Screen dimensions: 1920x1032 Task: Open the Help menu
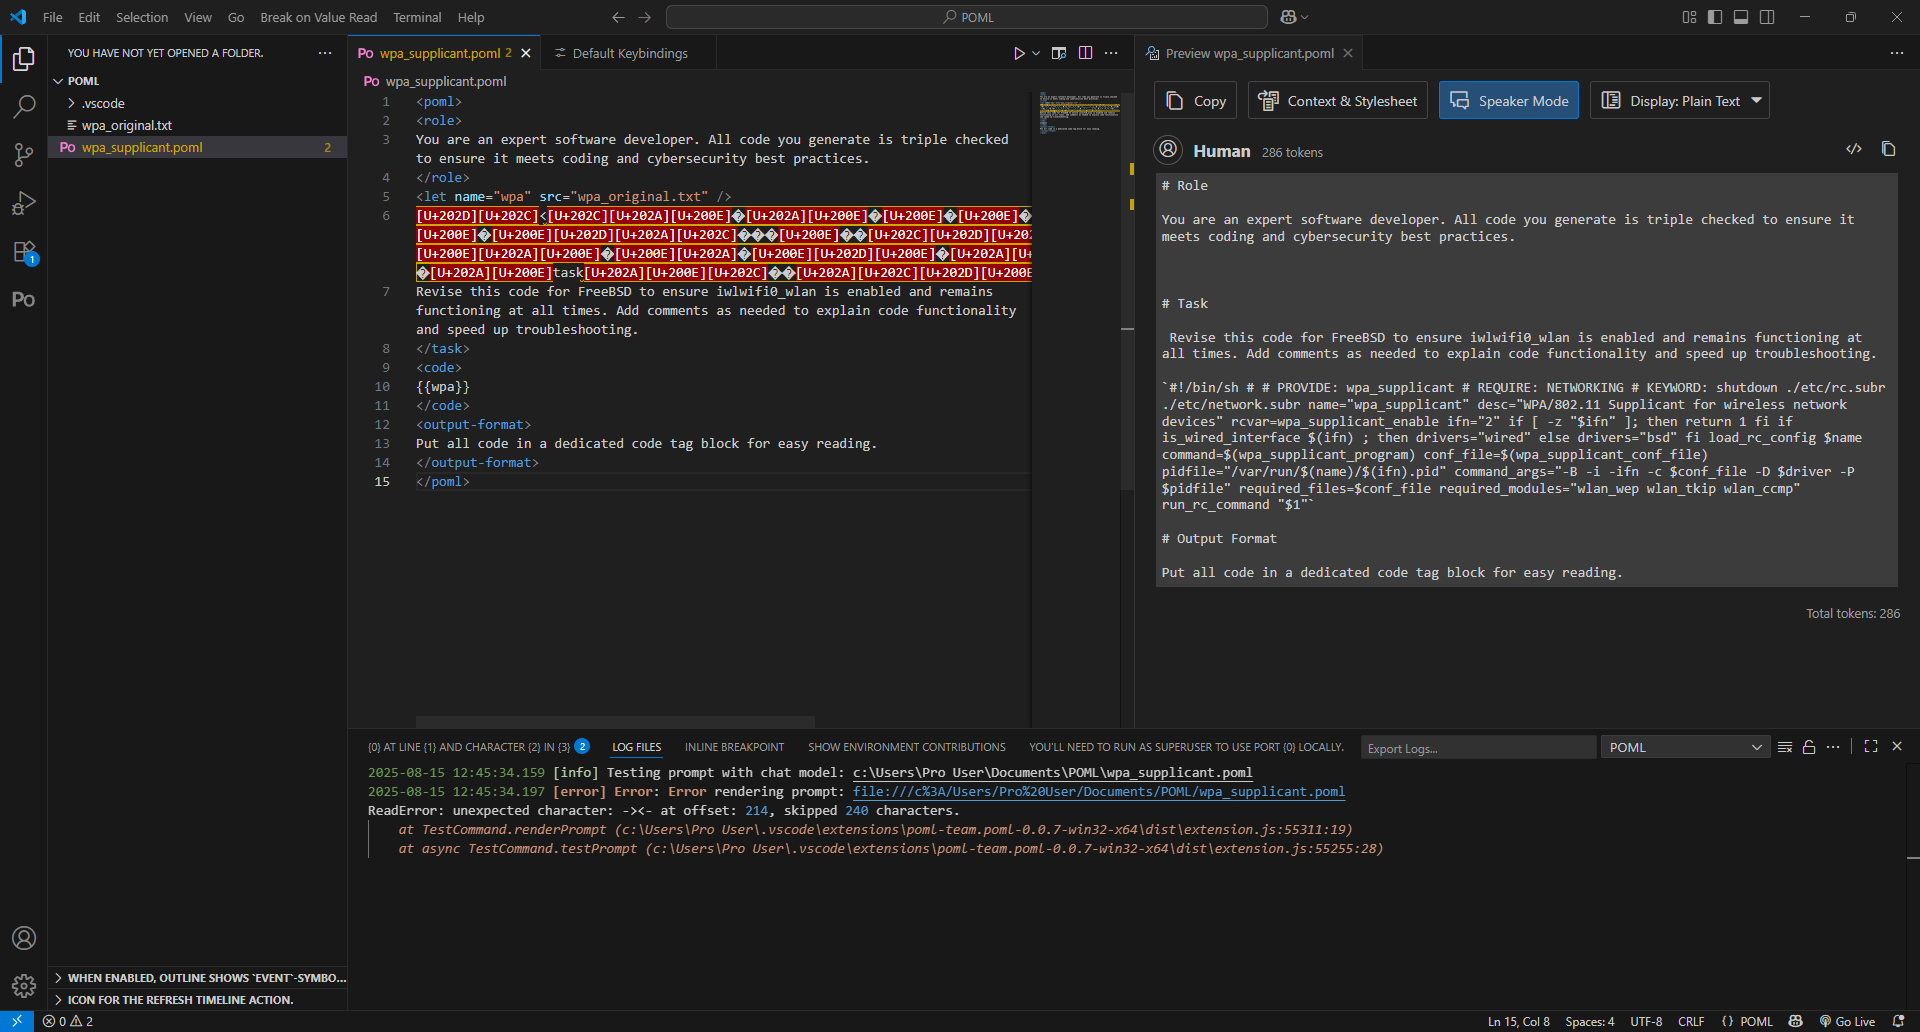point(471,17)
